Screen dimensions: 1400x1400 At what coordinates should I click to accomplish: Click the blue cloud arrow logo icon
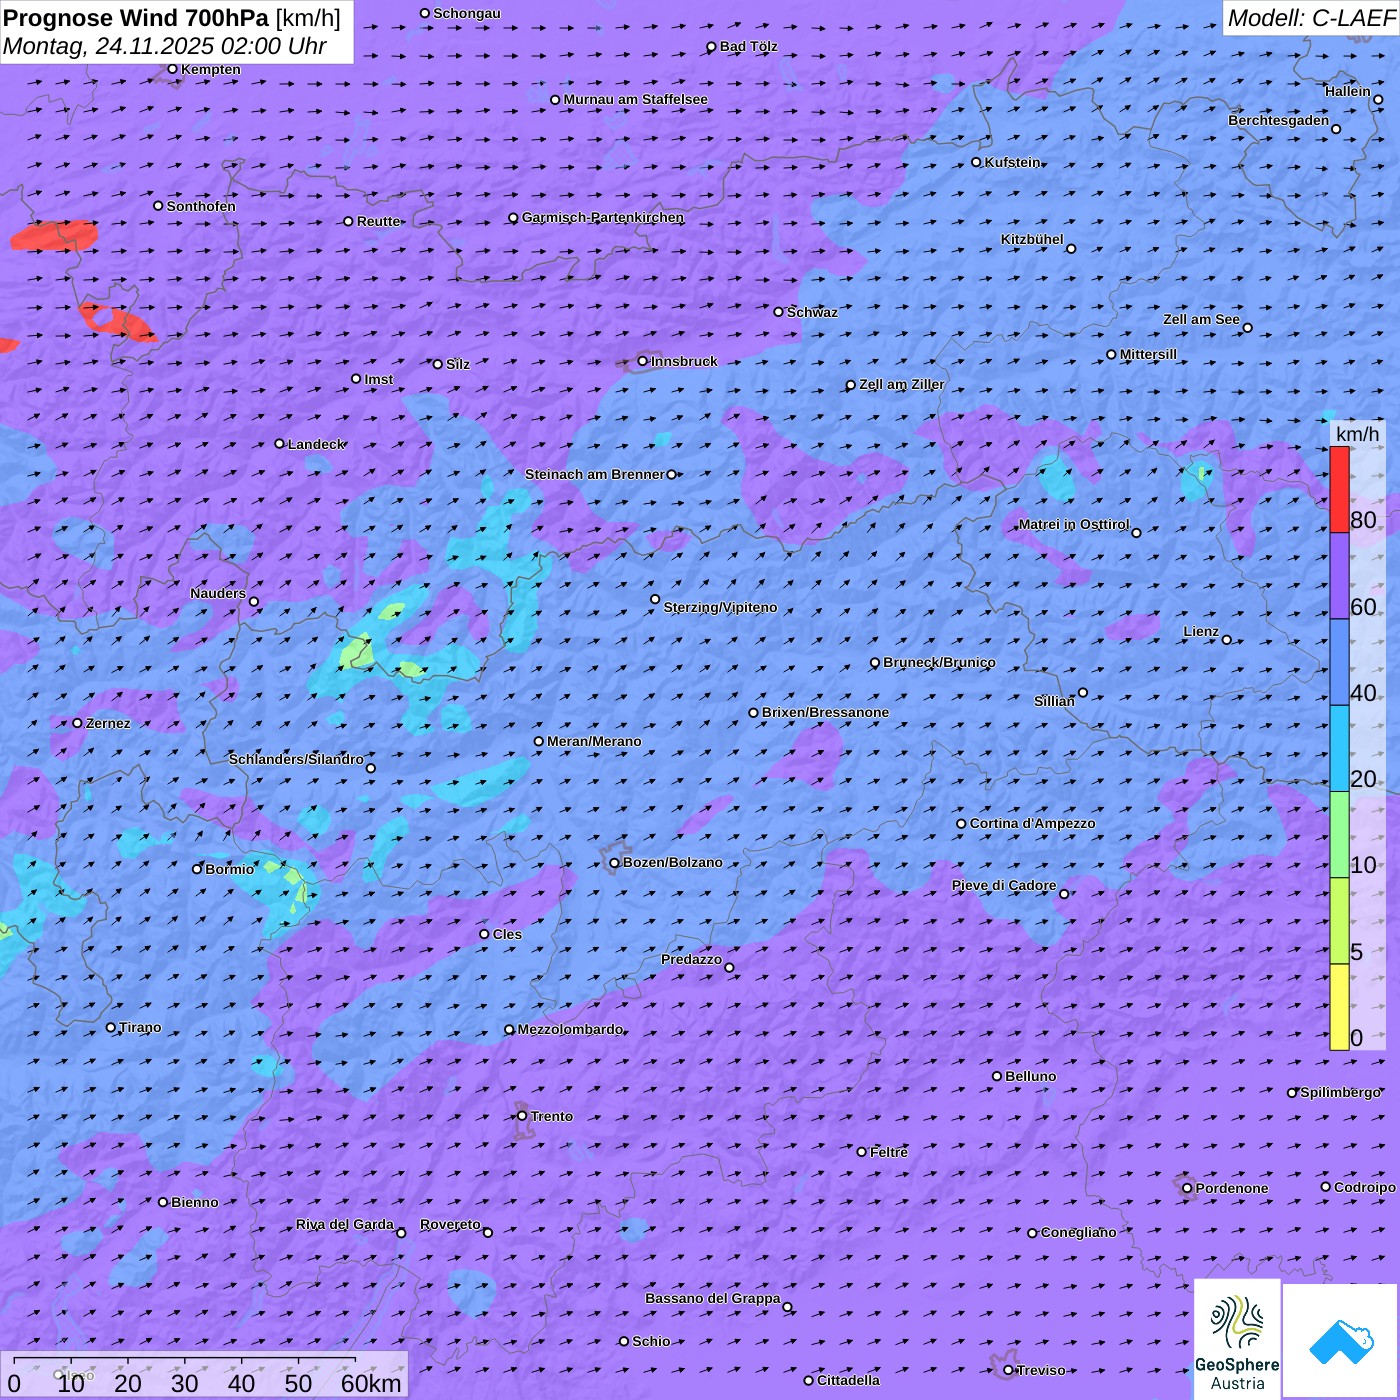point(1341,1342)
